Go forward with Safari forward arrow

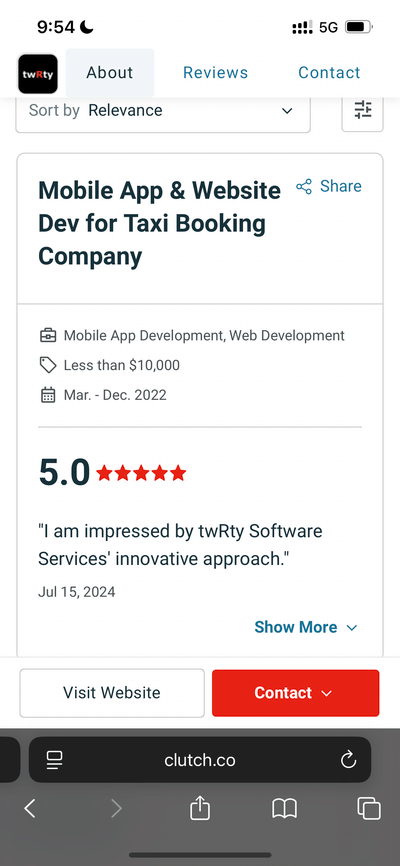(116, 809)
